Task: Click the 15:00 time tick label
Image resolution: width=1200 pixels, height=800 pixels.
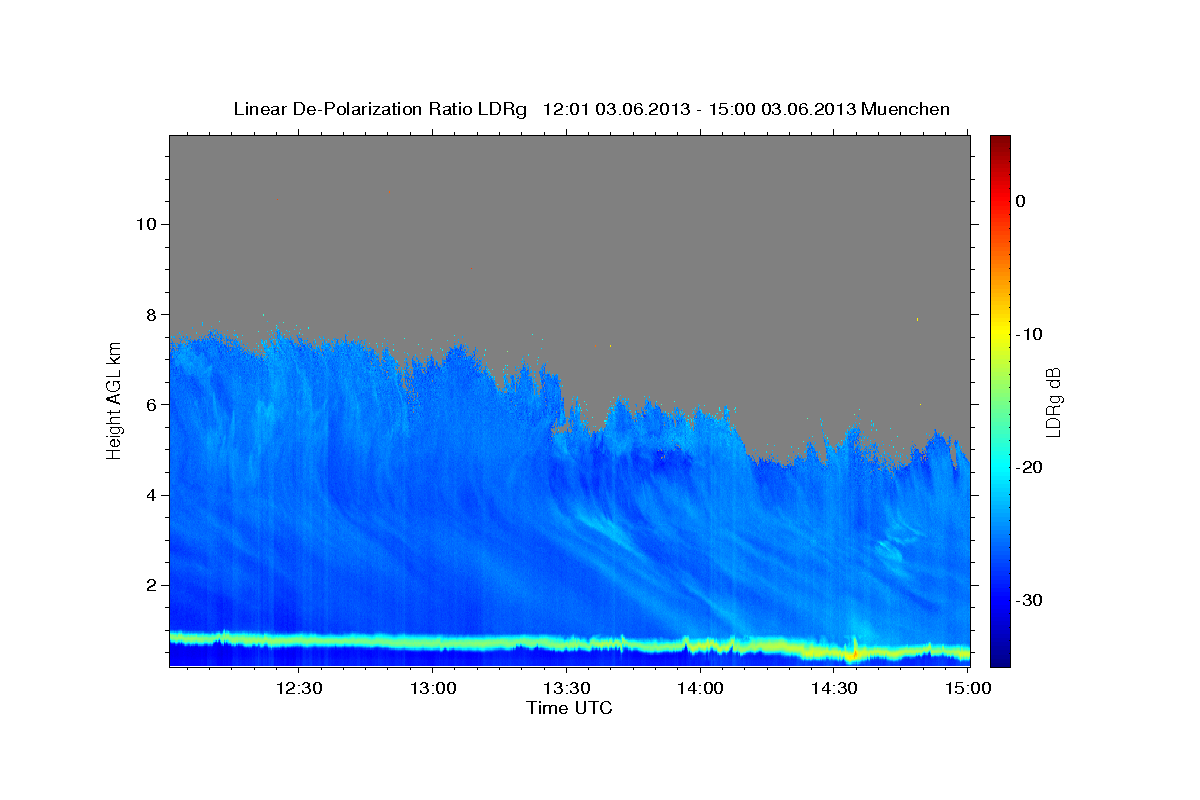Action: click(967, 688)
